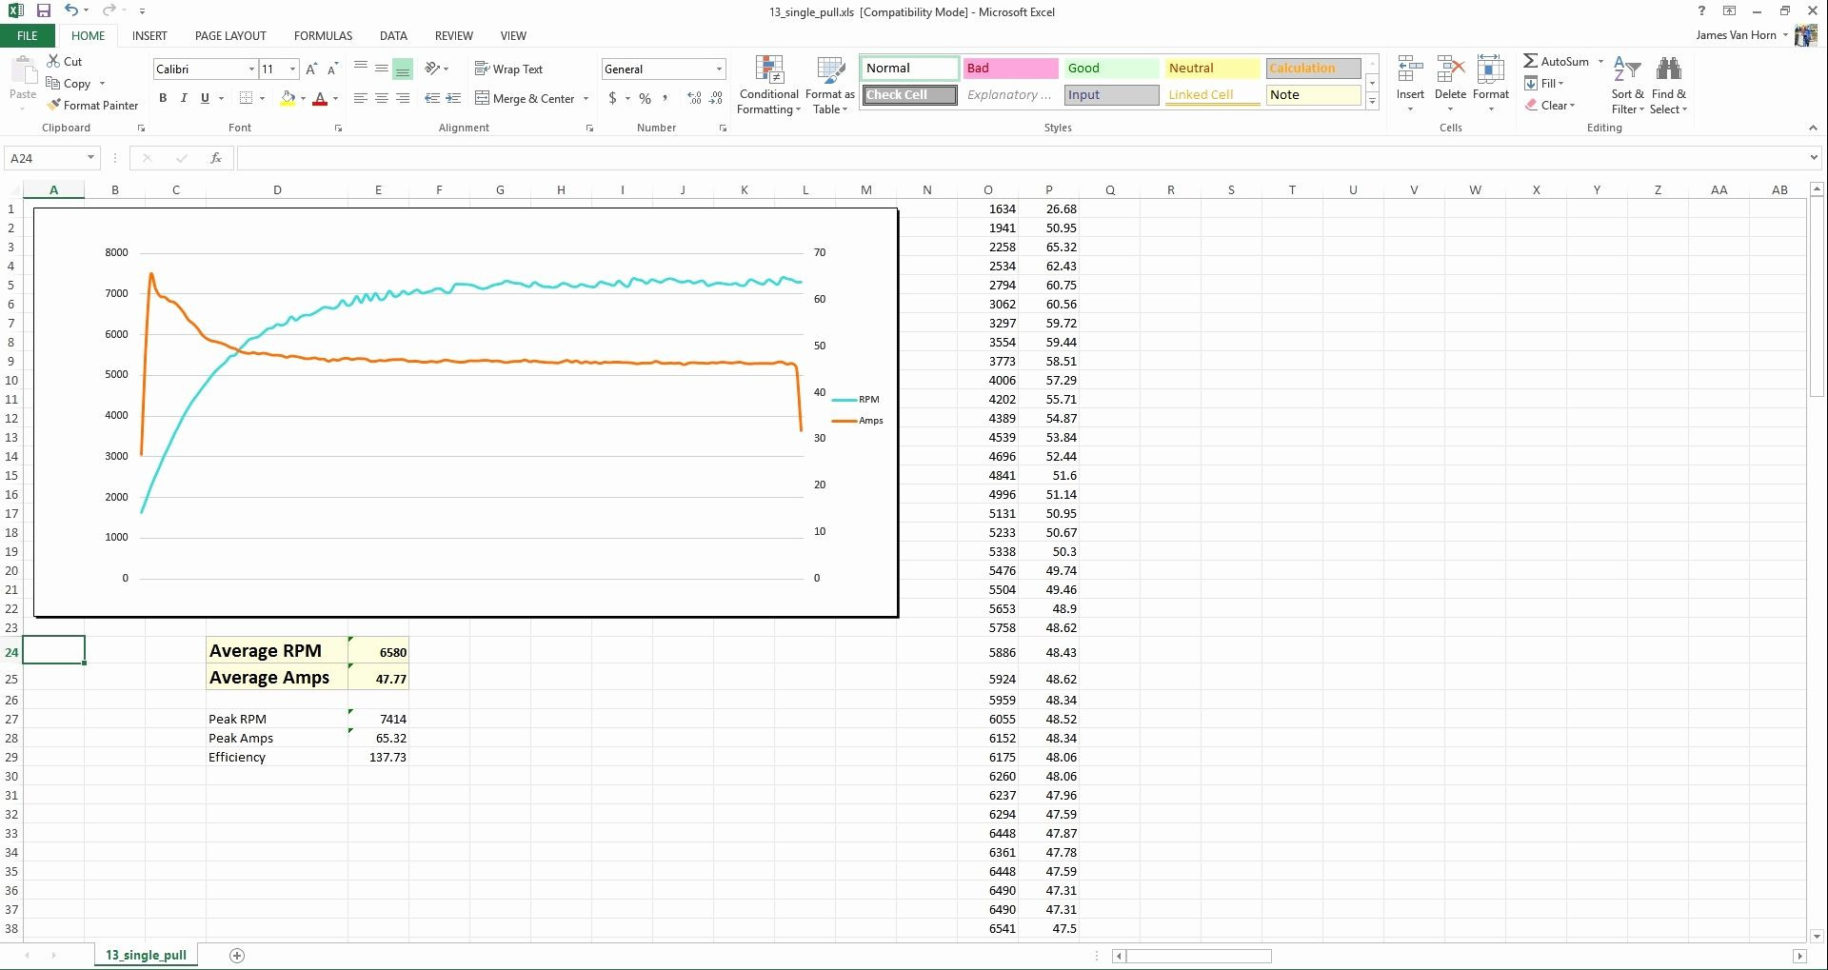Click the Format Painter icon
The image size is (1828, 970).
coord(54,105)
